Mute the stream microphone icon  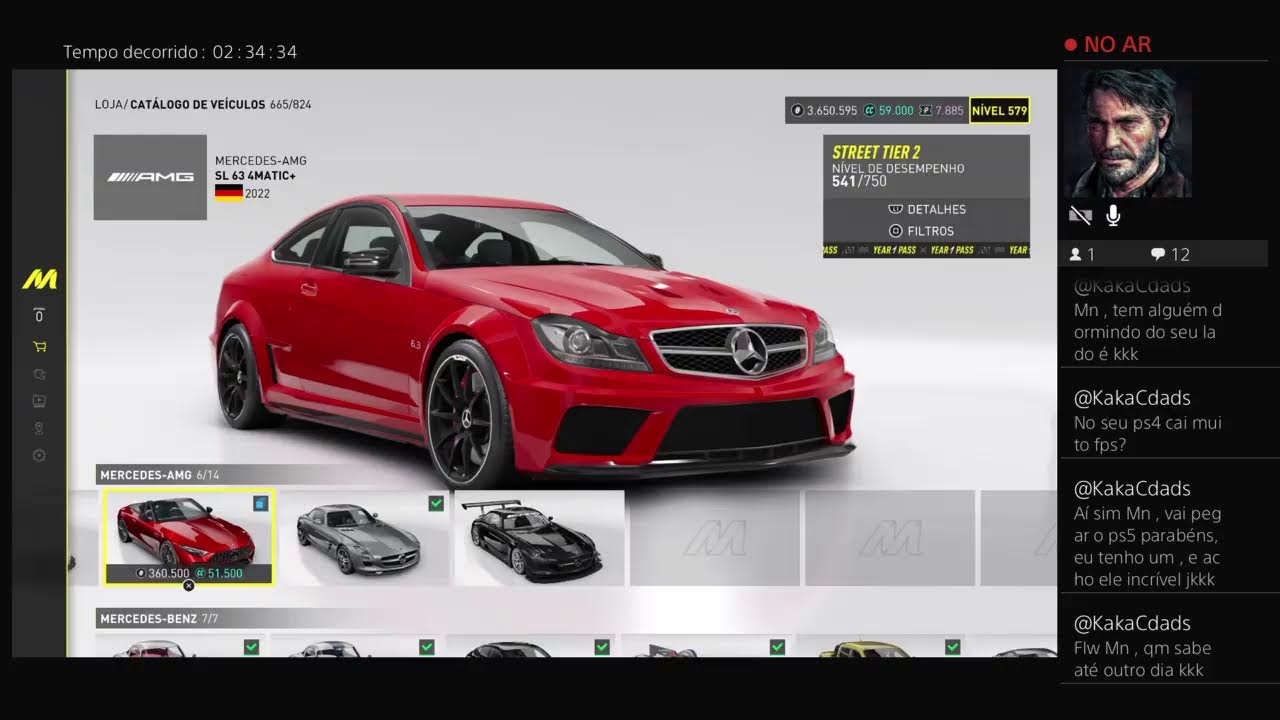tap(1113, 215)
